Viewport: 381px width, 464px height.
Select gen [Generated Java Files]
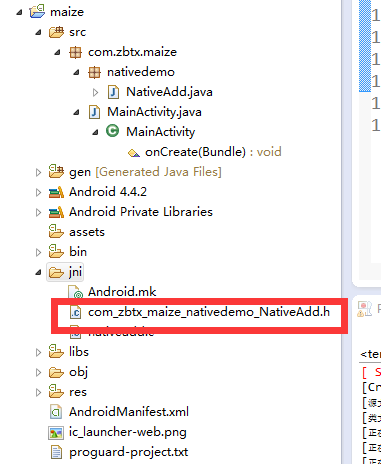(x=145, y=172)
